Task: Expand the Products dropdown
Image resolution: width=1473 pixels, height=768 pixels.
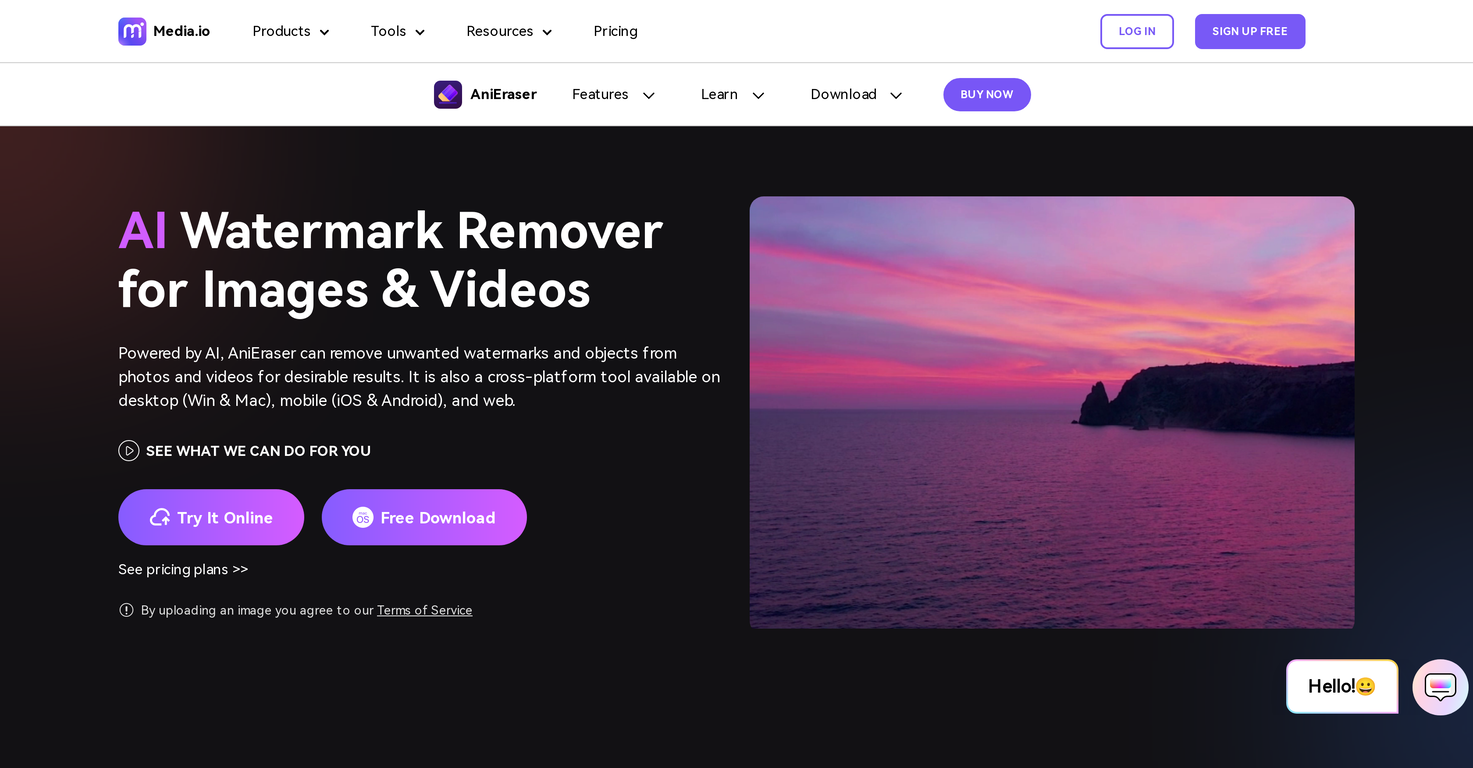Action: [290, 31]
